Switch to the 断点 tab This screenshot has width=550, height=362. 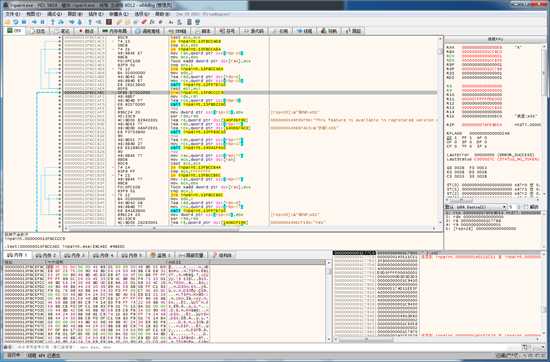coord(86,31)
